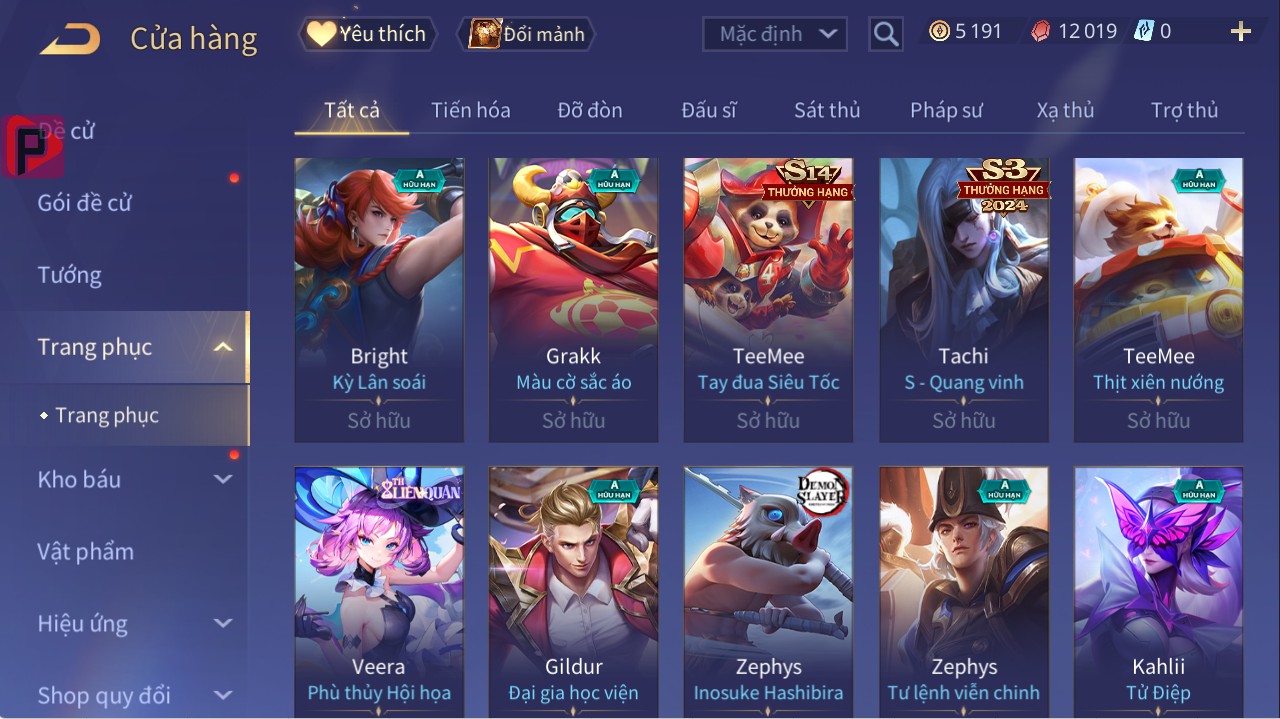The height and width of the screenshot is (719, 1280).
Task: Tap the blue voucher ticket icon
Action: (1144, 31)
